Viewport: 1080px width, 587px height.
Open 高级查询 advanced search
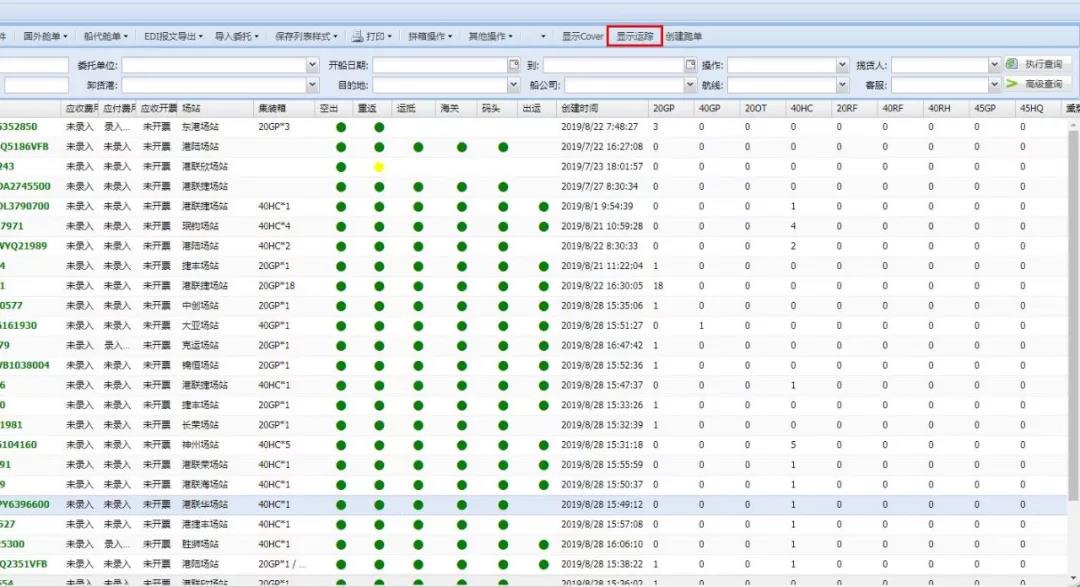[x=1037, y=84]
